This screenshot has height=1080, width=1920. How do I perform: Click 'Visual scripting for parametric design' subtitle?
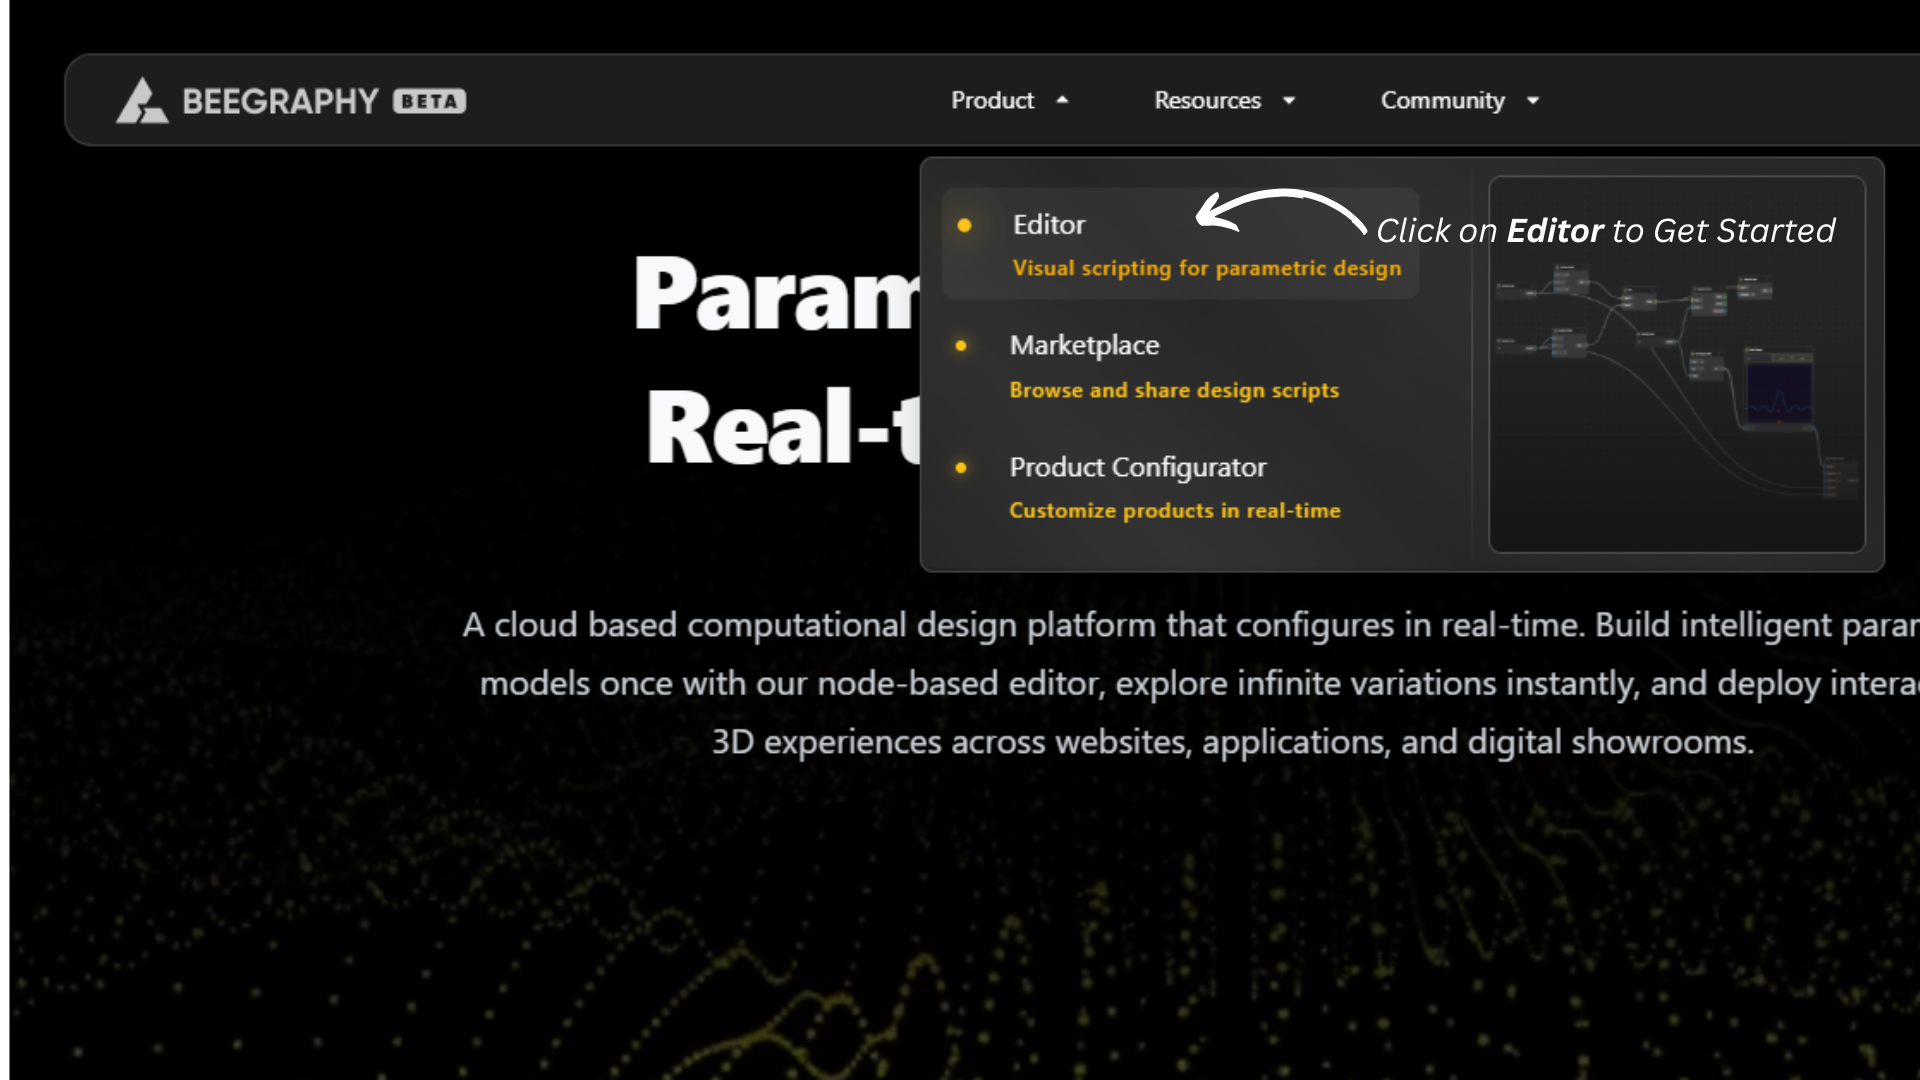[1206, 268]
